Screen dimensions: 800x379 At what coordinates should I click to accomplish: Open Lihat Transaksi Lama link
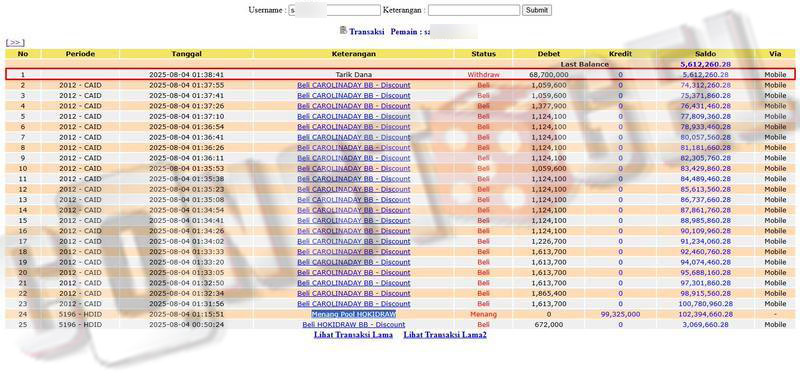(x=353, y=335)
